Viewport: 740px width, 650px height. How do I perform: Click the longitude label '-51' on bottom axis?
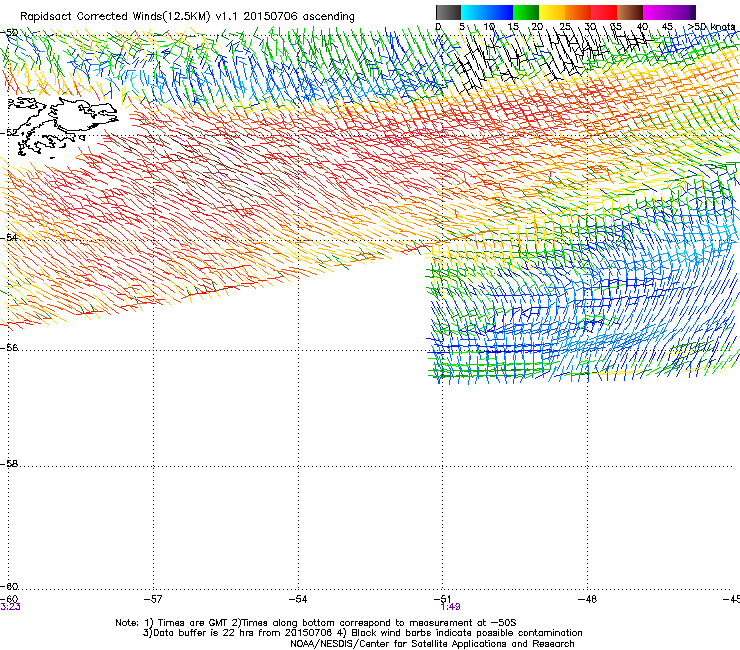[442, 598]
